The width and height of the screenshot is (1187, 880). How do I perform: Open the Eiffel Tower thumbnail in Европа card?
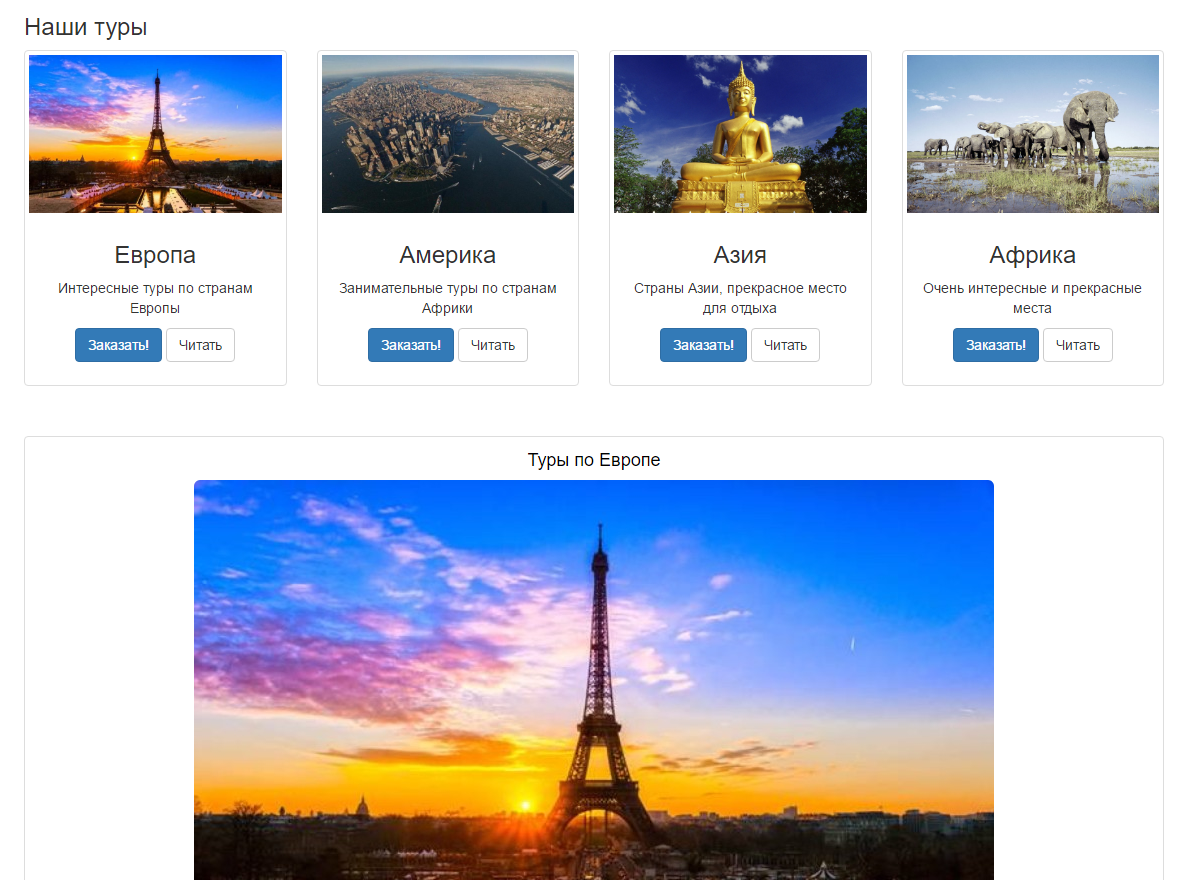[x=155, y=133]
